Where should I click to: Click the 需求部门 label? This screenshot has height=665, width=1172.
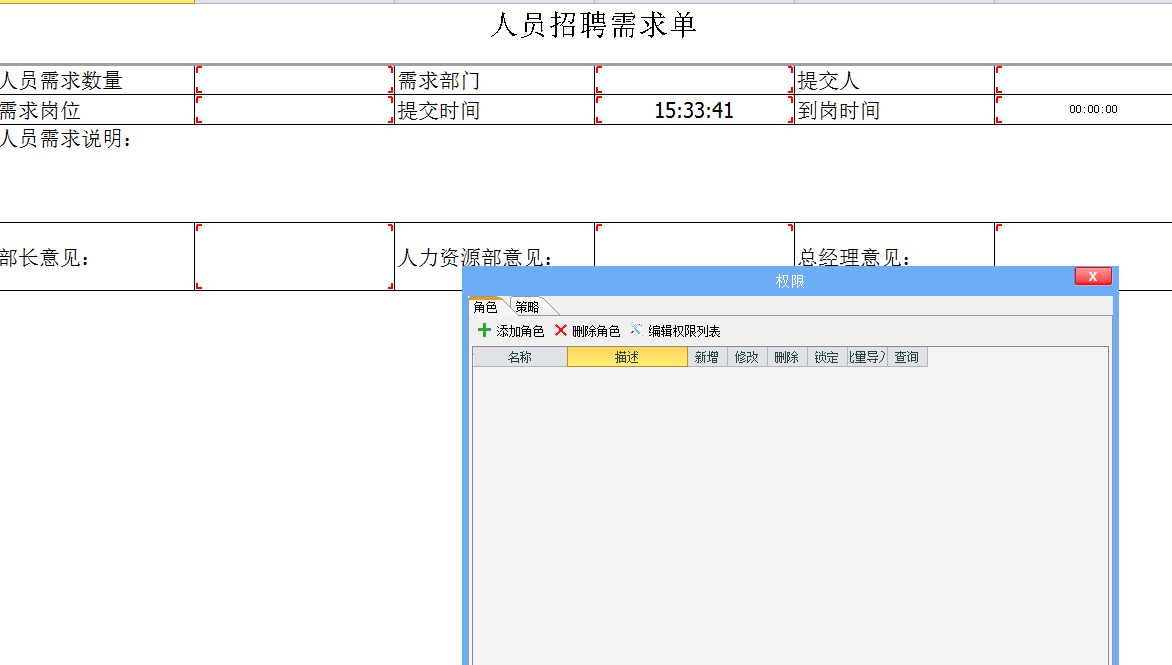pyautogui.click(x=440, y=81)
